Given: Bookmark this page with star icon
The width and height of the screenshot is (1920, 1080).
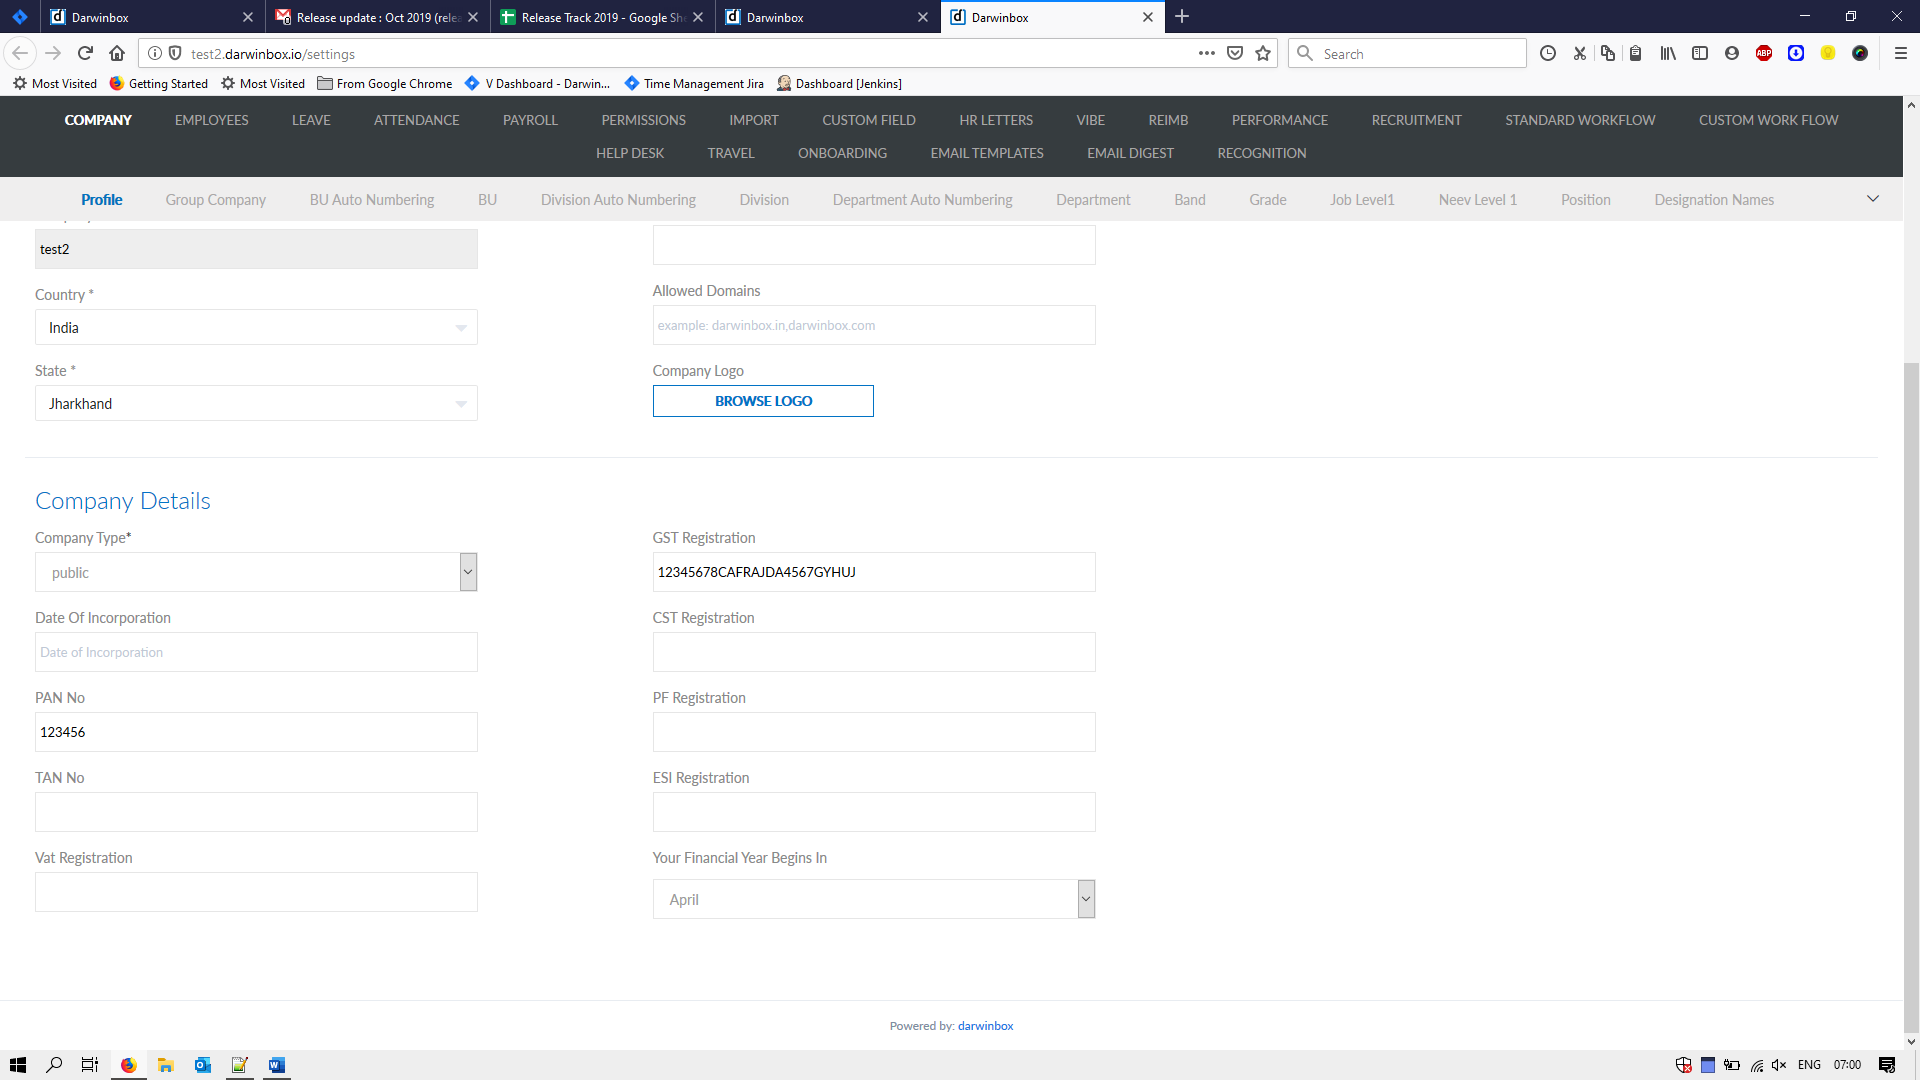Looking at the screenshot, I should pyautogui.click(x=1263, y=54).
